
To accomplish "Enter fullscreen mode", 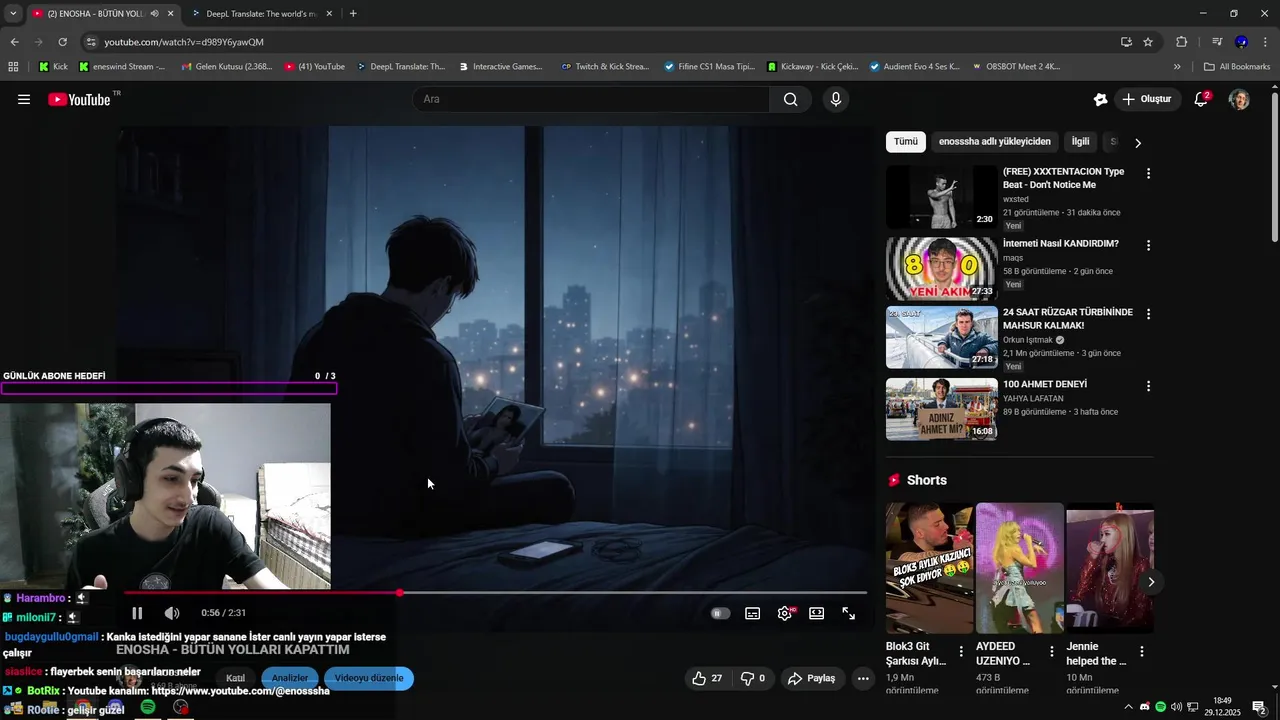I will [x=849, y=613].
